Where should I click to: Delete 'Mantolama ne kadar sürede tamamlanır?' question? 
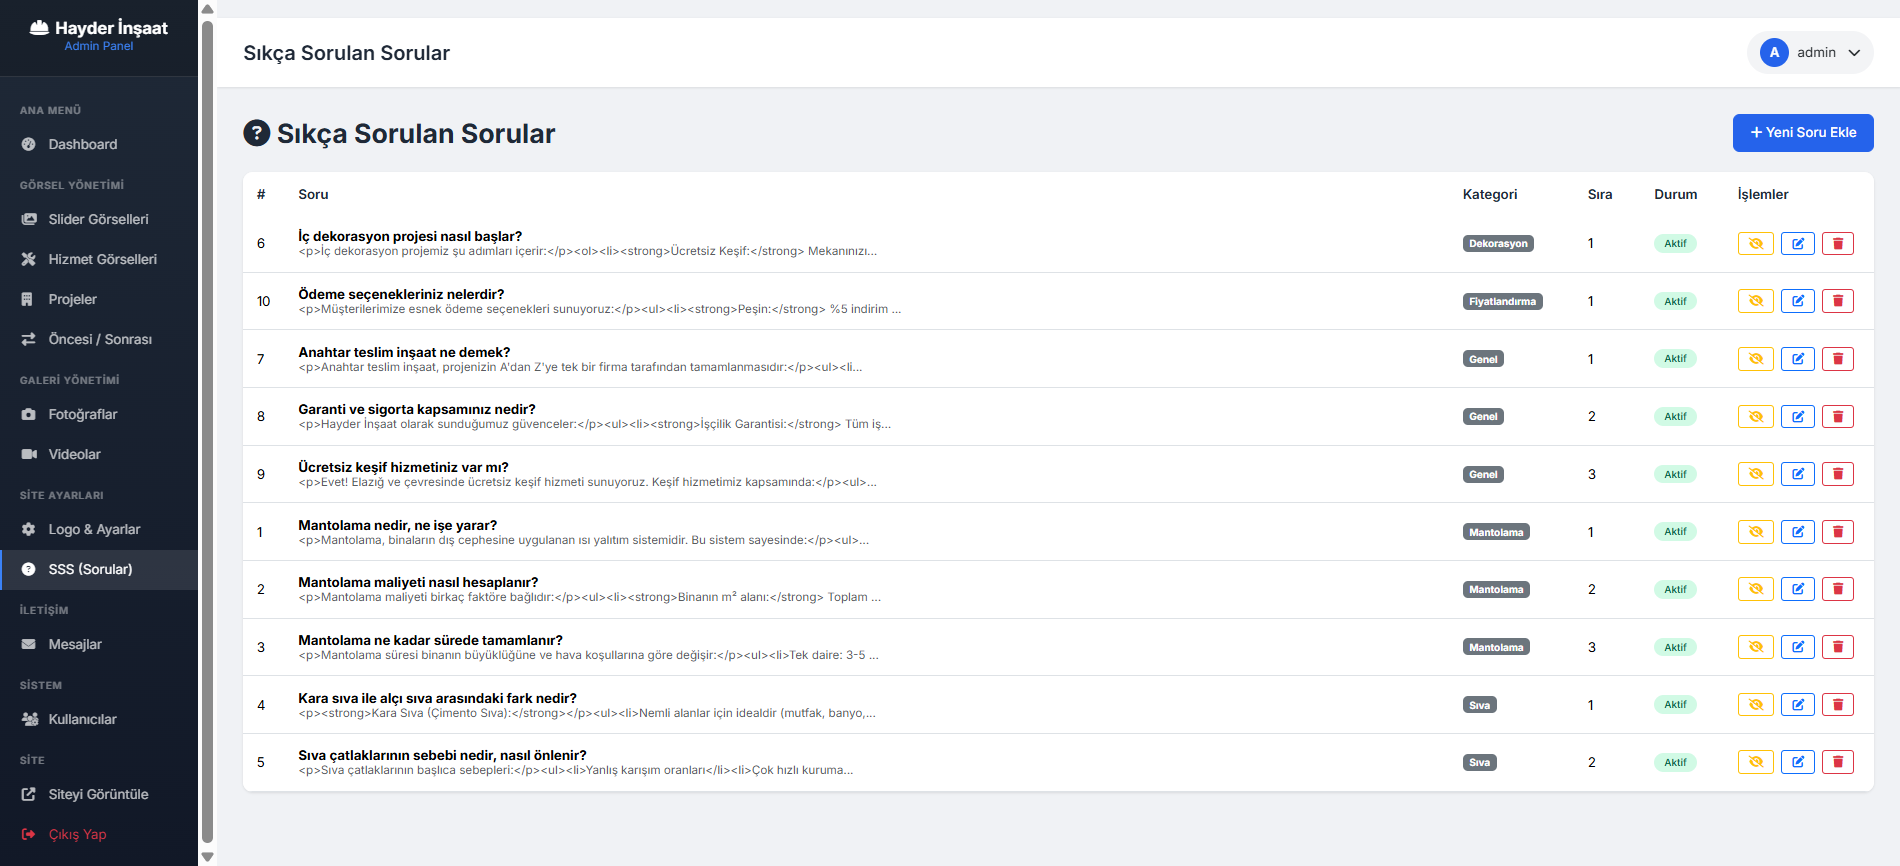pyautogui.click(x=1837, y=647)
